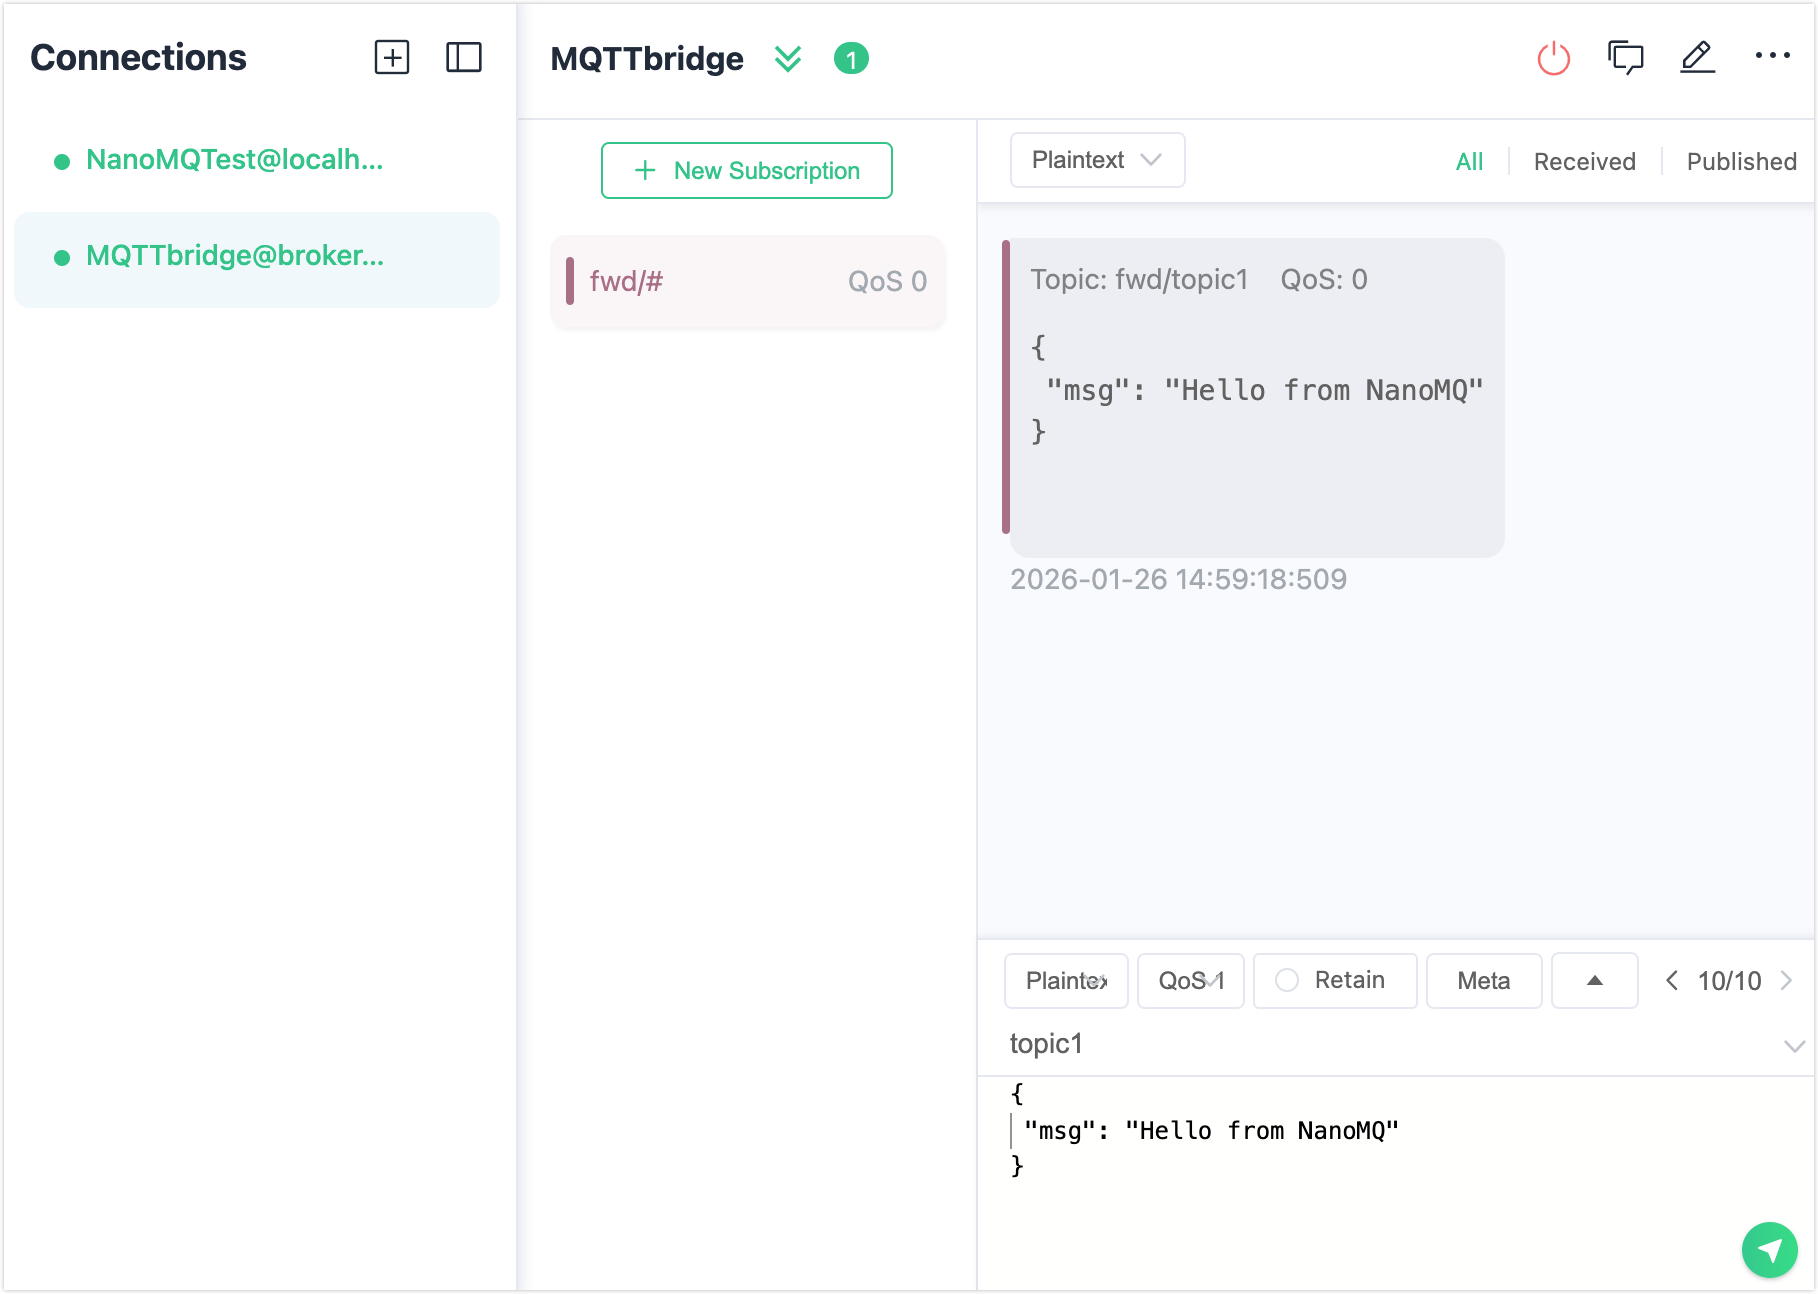Open the QoS dropdown in publish bar
The image size is (1818, 1294).
1190,980
